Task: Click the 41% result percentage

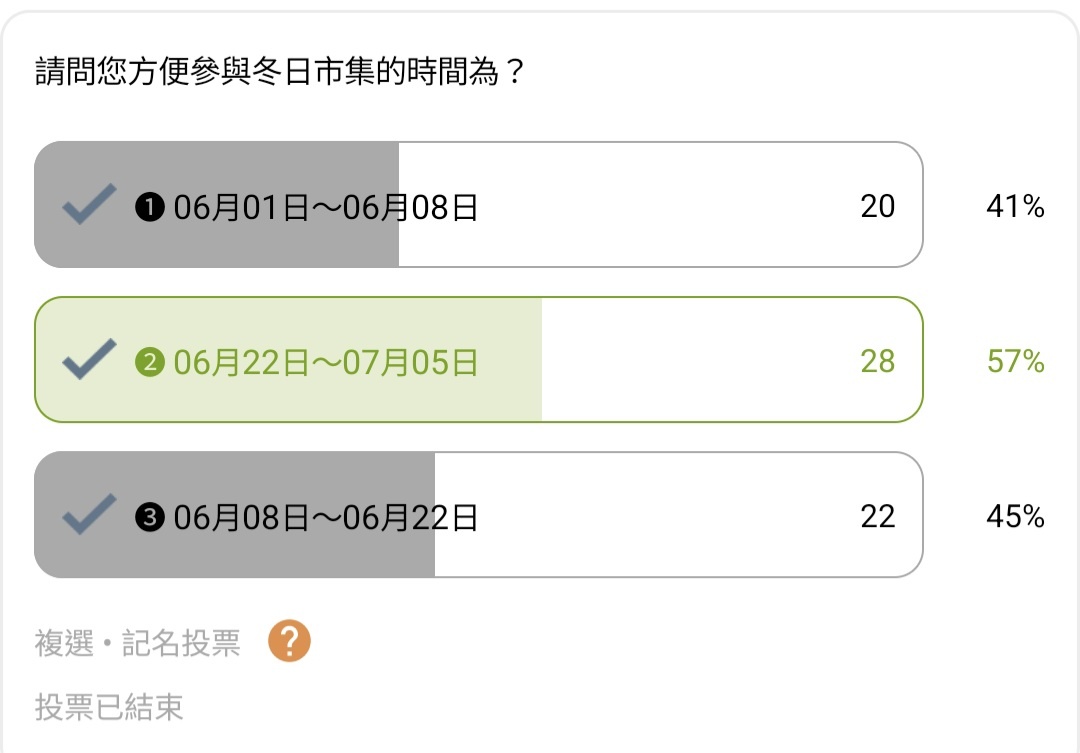Action: (x=1015, y=206)
